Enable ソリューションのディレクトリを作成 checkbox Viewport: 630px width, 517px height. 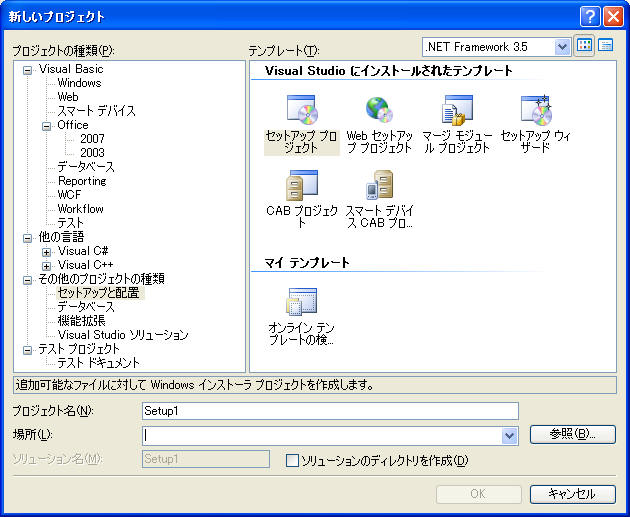(292, 460)
